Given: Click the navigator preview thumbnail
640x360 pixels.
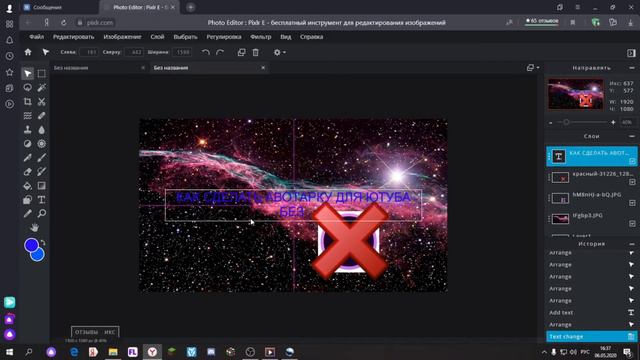Looking at the screenshot, I should (x=576, y=94).
